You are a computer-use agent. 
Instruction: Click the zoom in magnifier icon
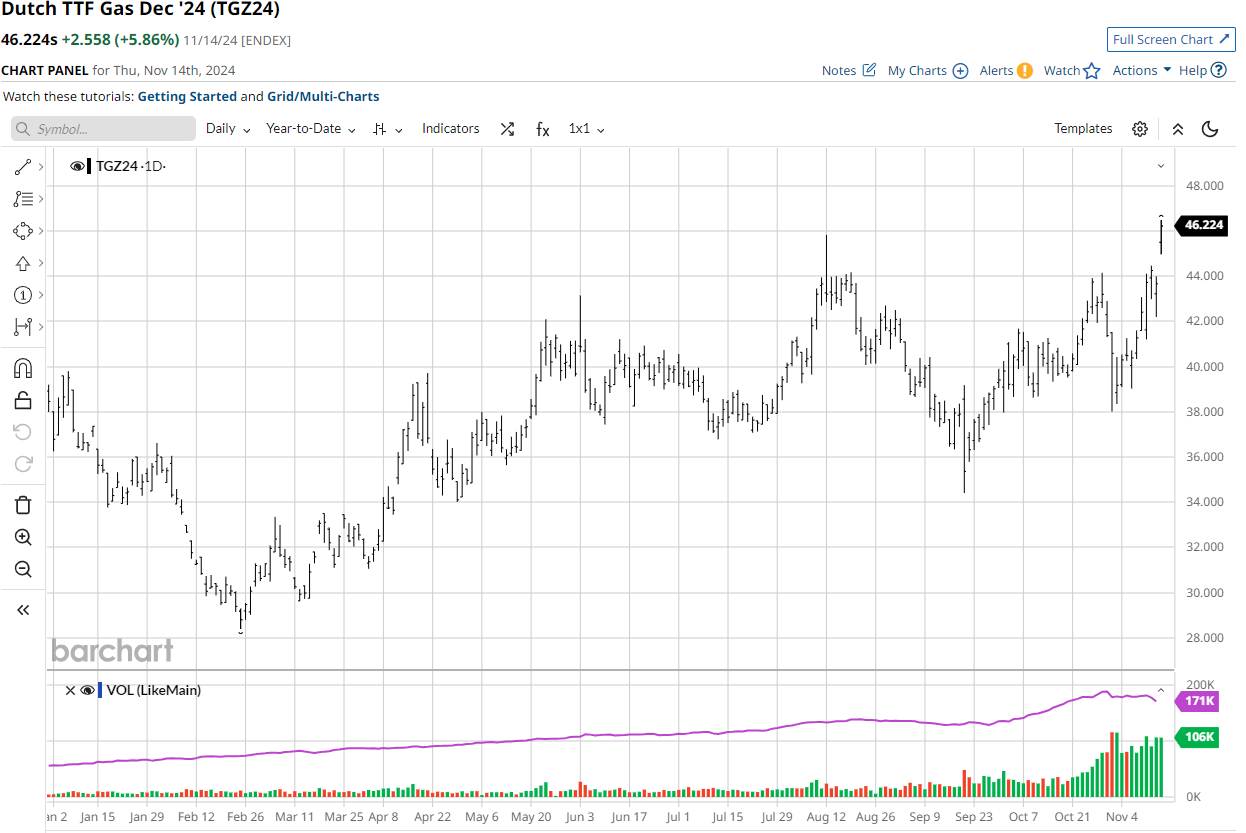click(x=23, y=537)
